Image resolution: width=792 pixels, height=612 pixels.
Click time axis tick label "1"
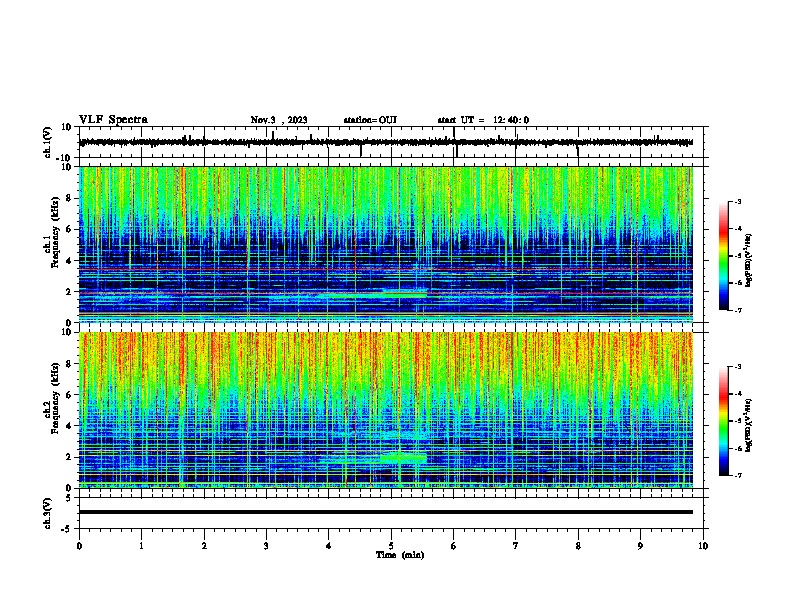[141, 546]
